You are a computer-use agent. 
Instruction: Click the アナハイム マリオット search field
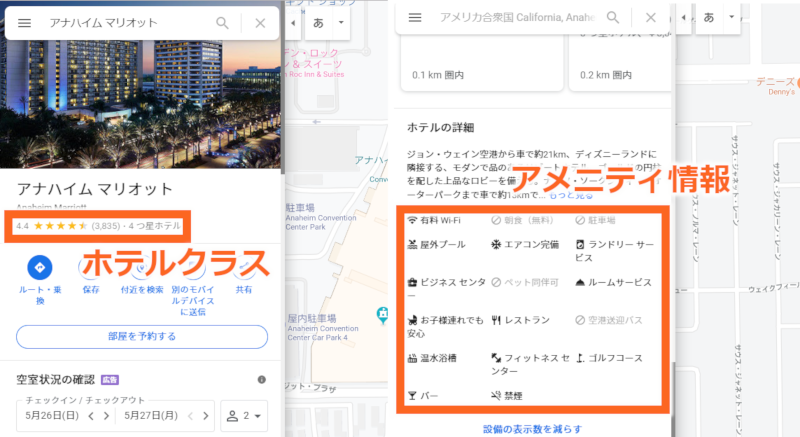pos(104,23)
